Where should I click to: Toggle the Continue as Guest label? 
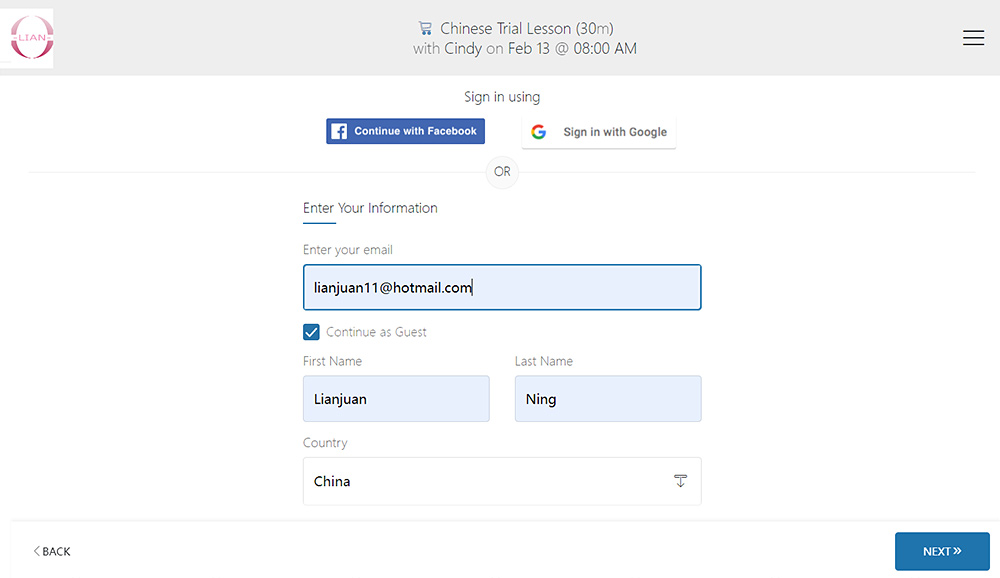[376, 332]
